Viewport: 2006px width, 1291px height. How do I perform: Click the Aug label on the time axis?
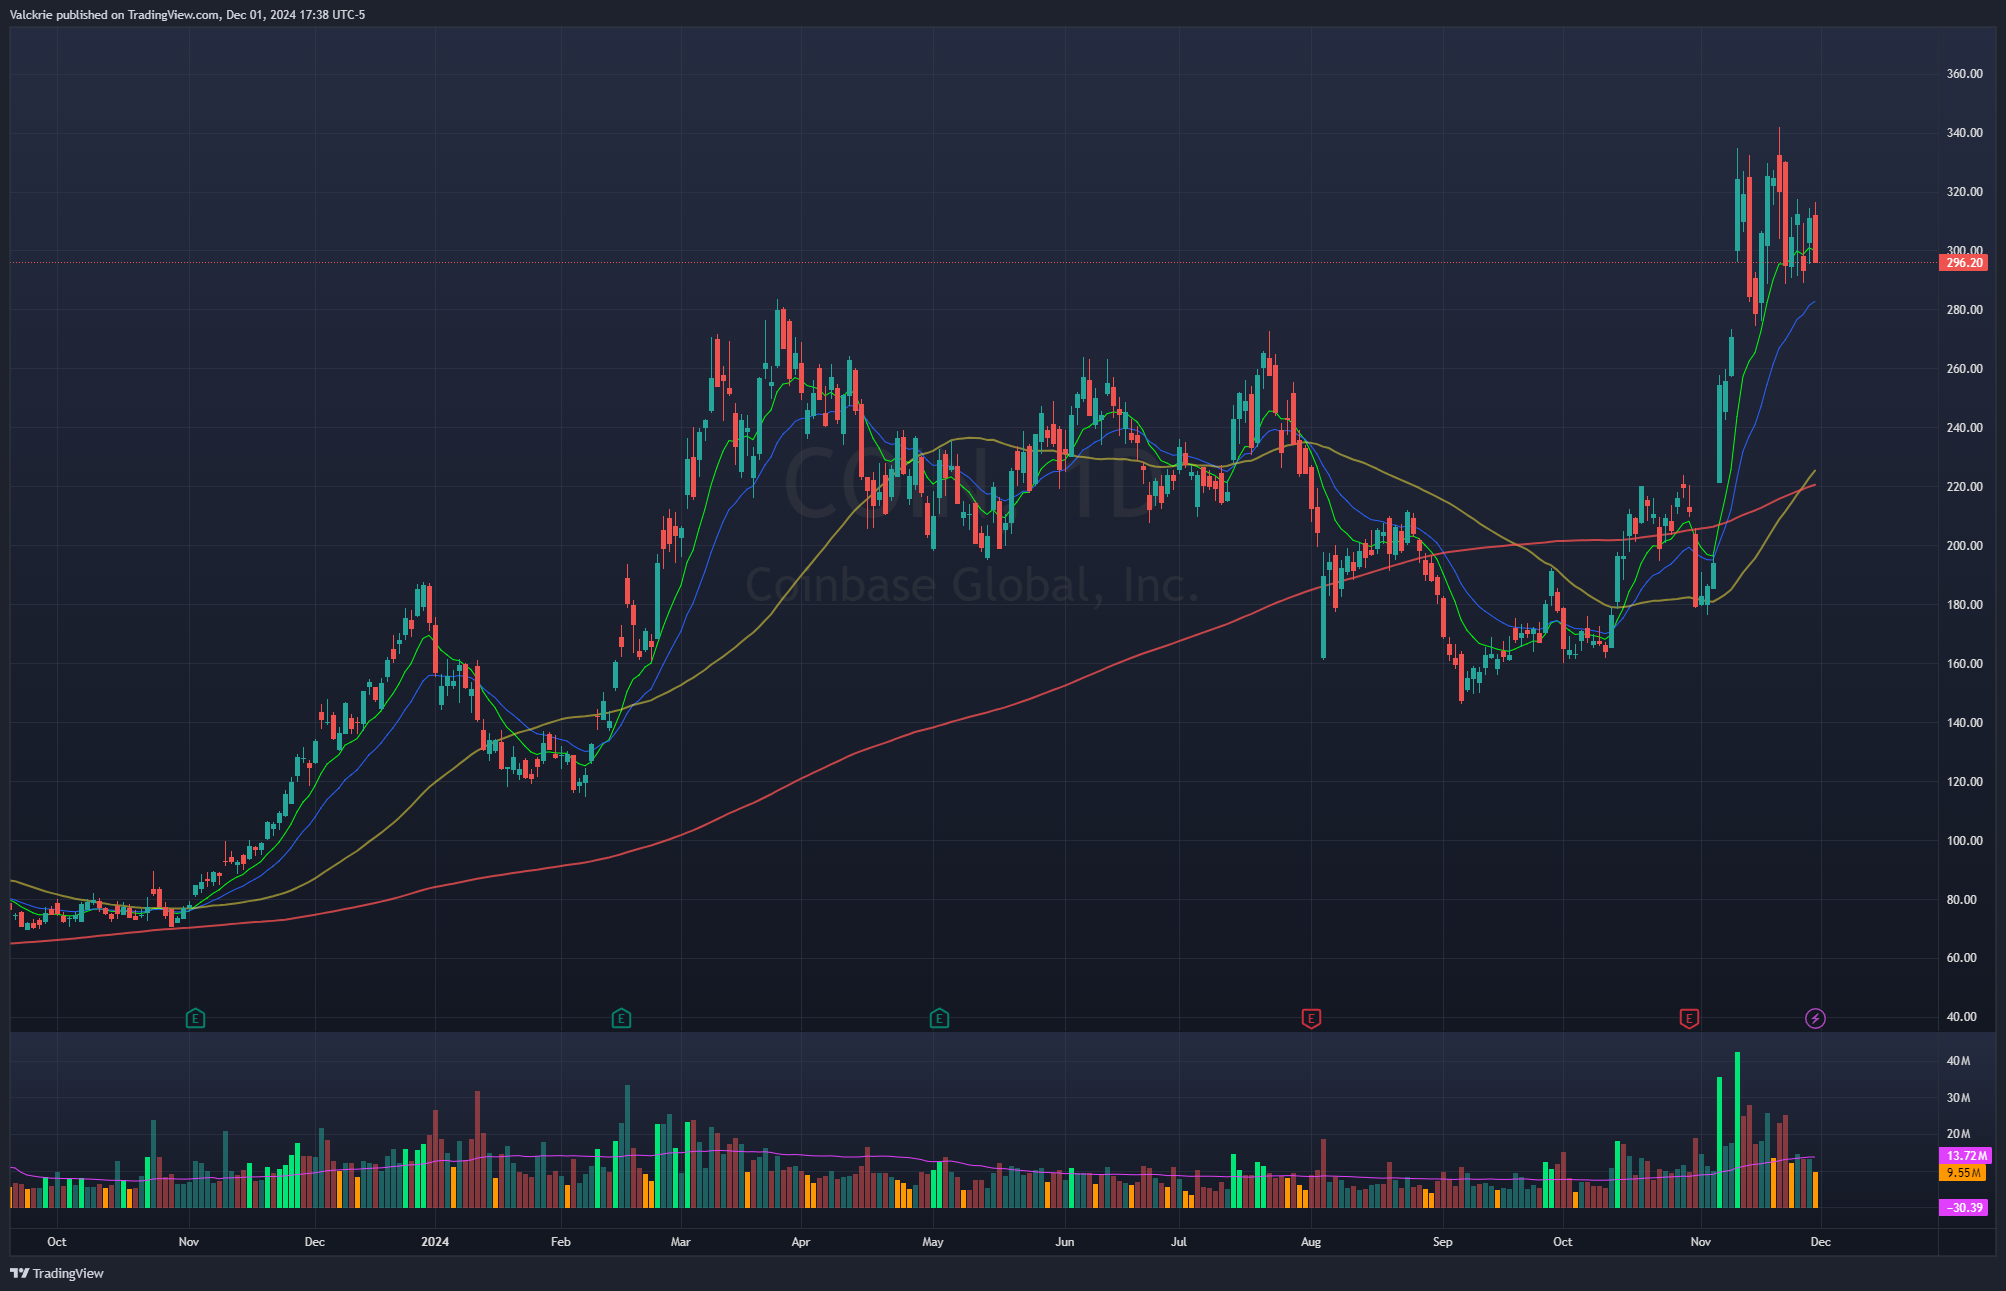[1310, 1242]
